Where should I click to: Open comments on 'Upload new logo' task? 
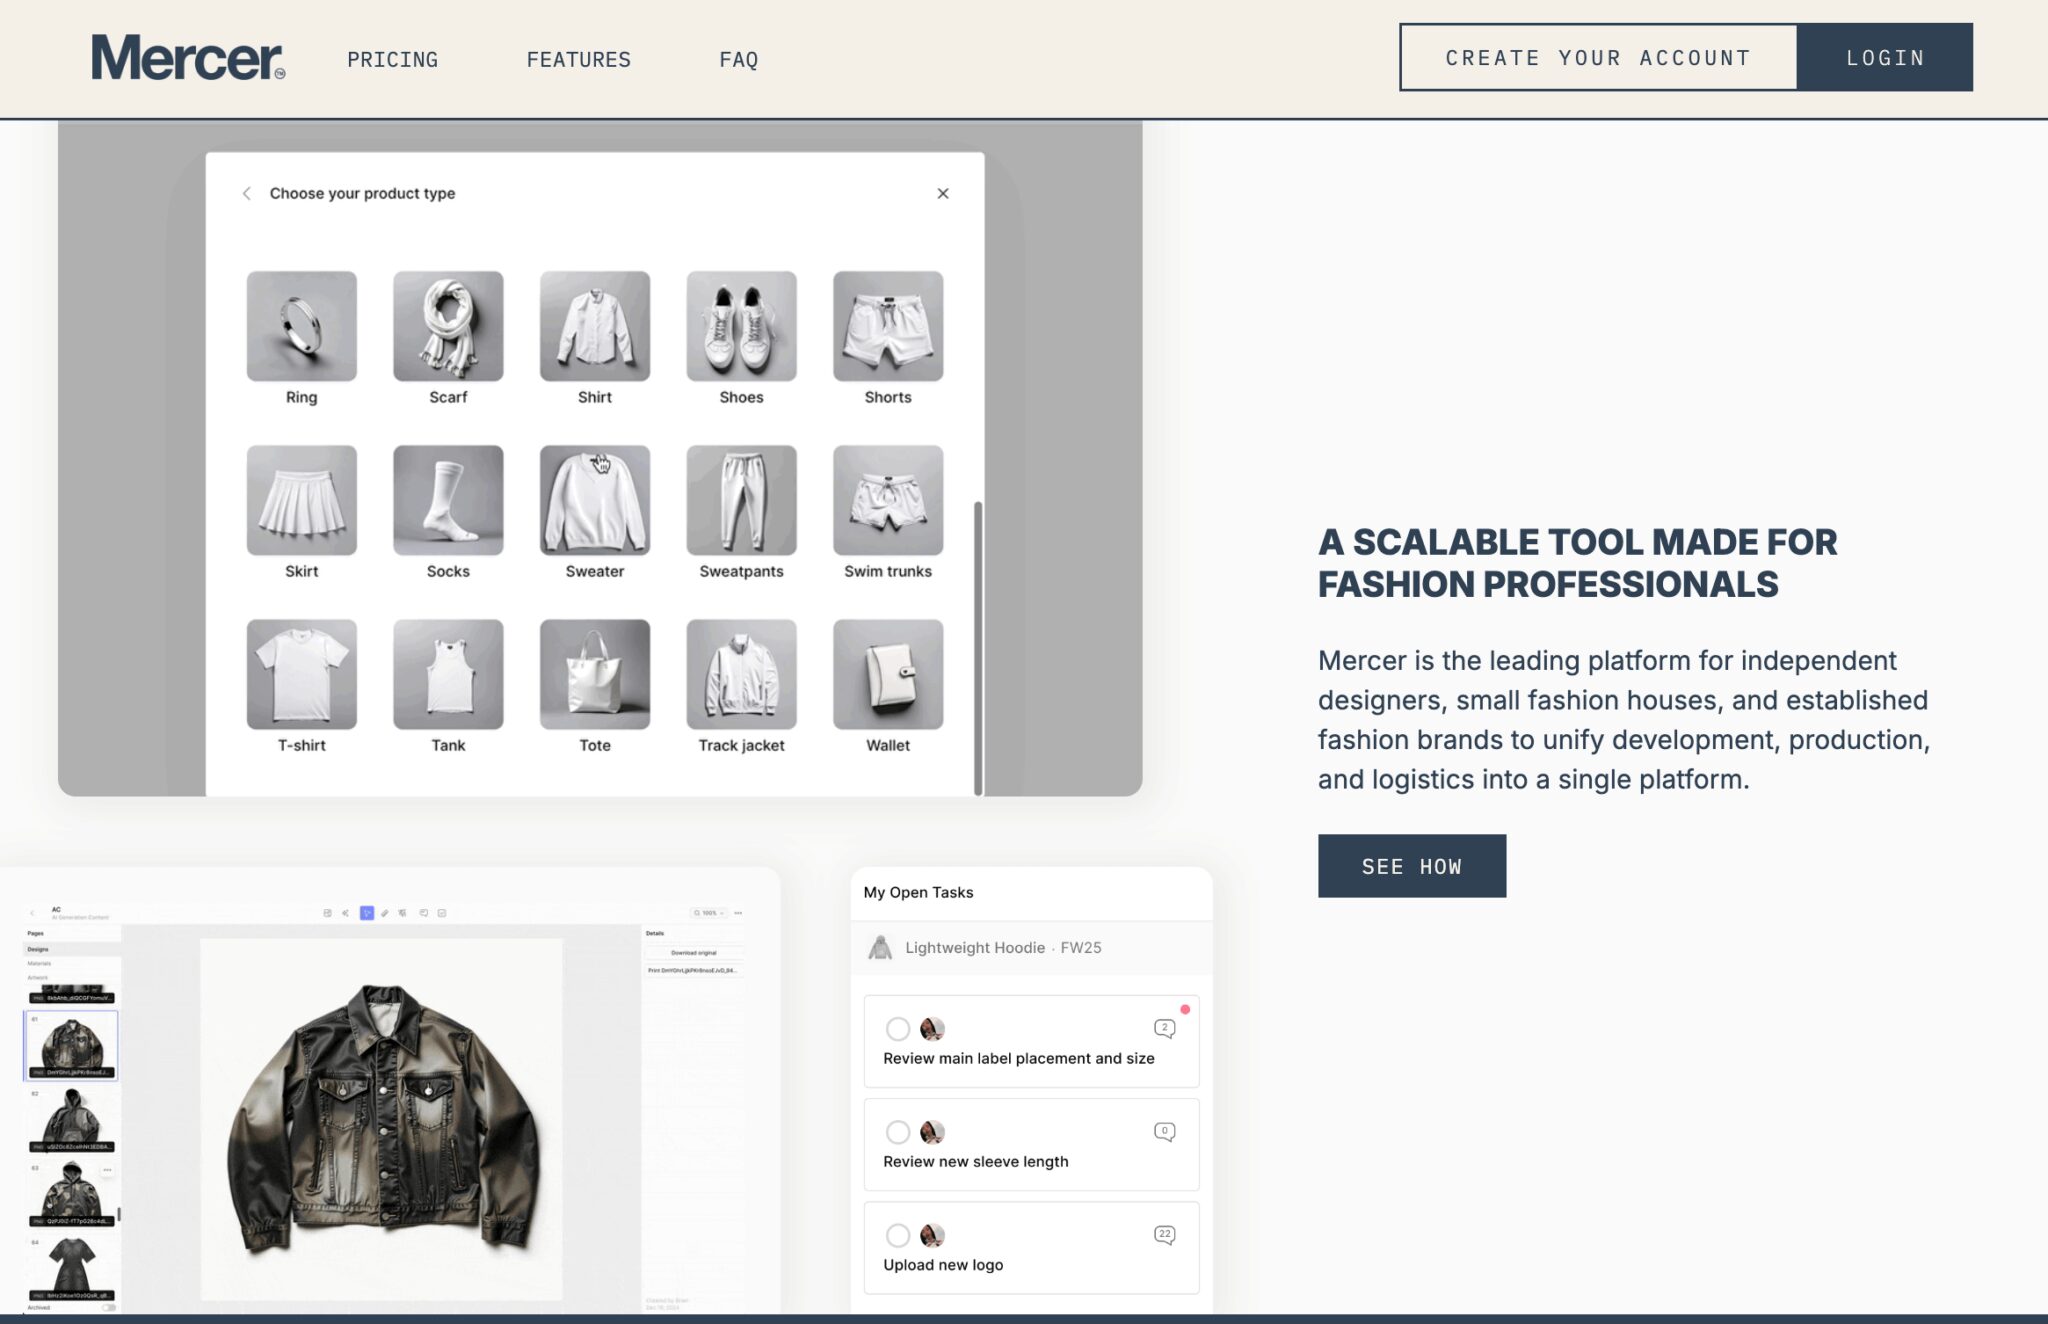pos(1164,1235)
